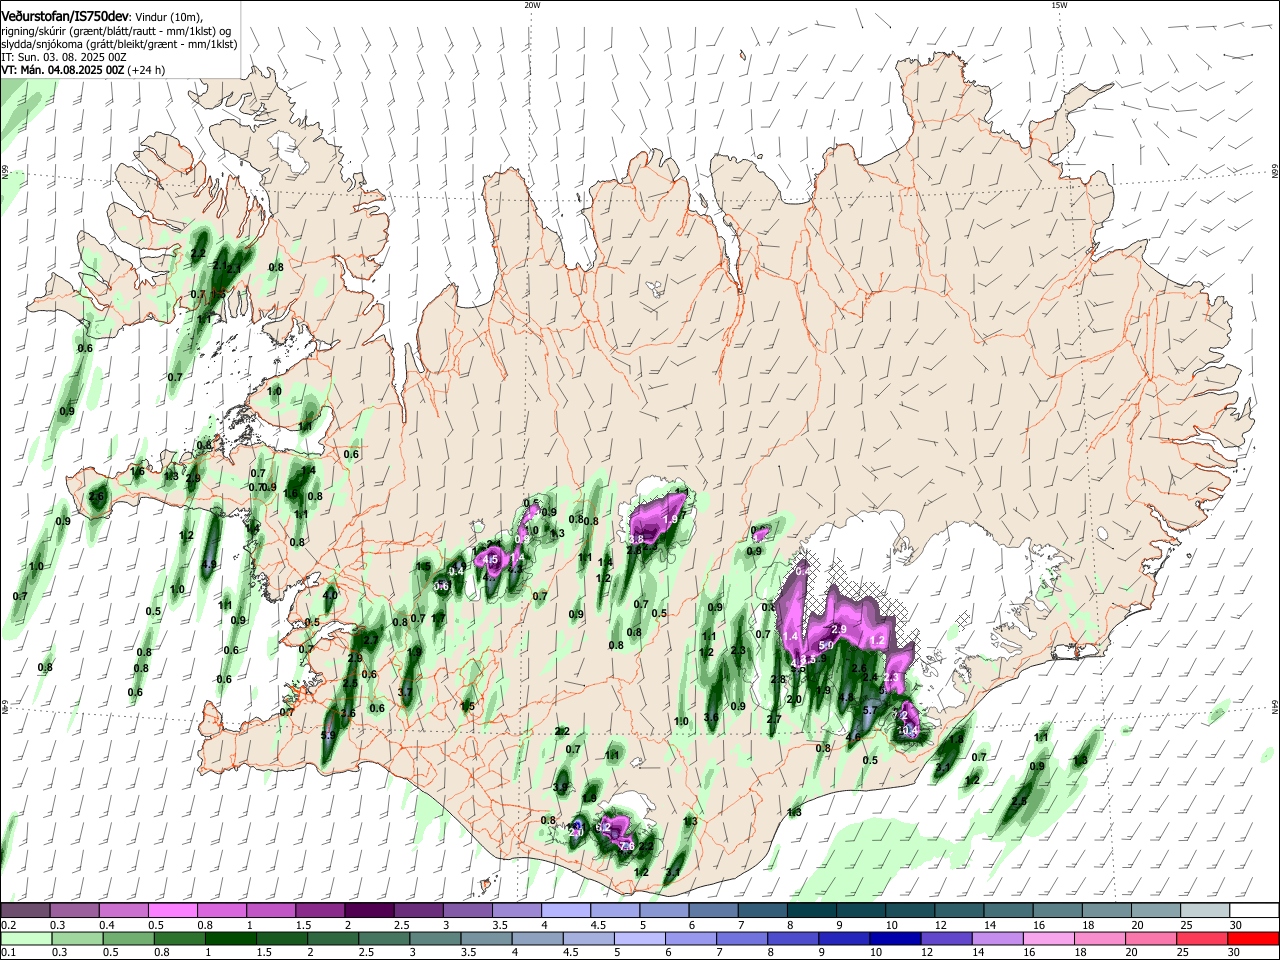Viewport: 1280px width, 960px height.
Task: Click the palest green rain swatch between 0.1 and 0.3
Action: (x=25, y=938)
